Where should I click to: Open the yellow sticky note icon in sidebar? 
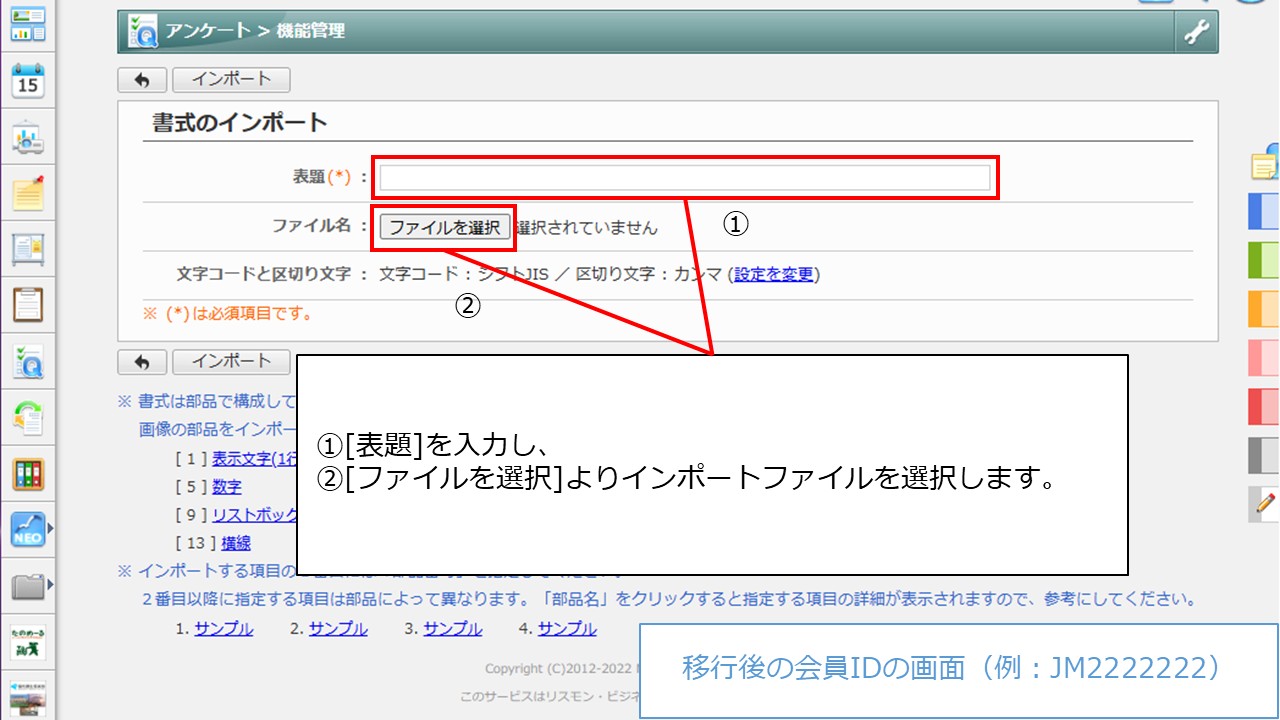tap(27, 192)
